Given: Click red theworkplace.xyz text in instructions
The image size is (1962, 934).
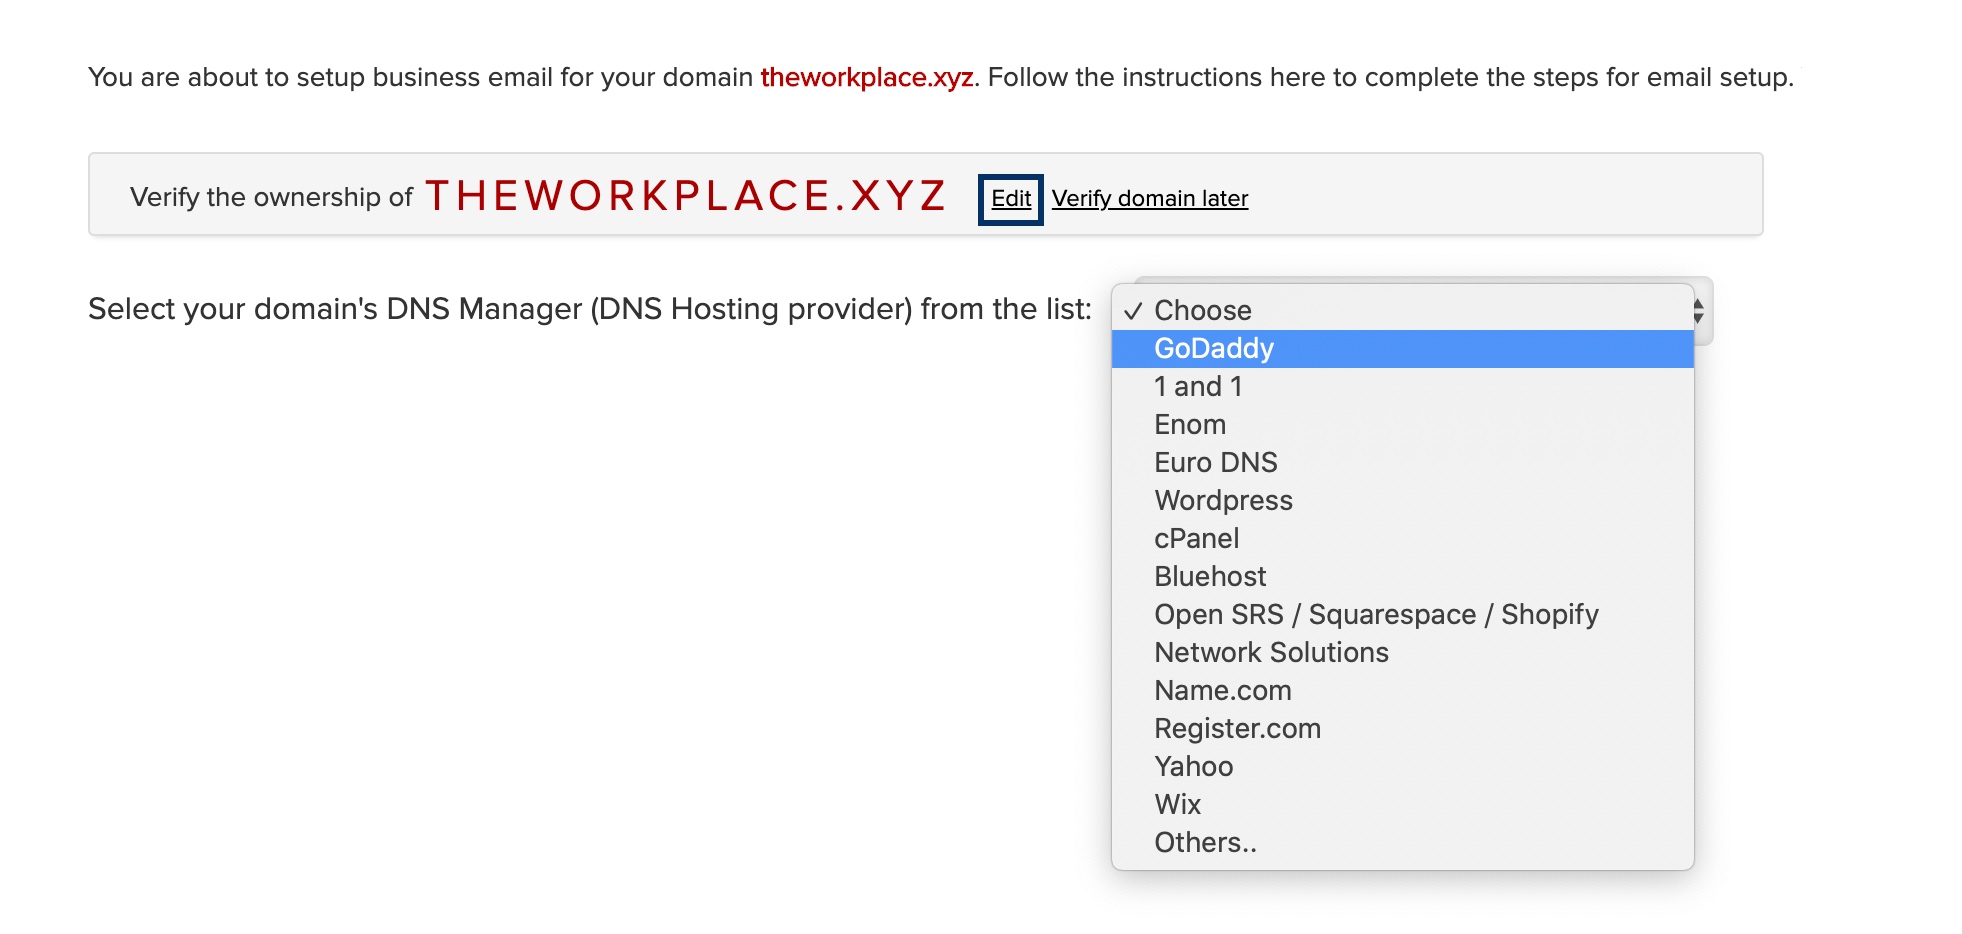Looking at the screenshot, I should [x=866, y=78].
